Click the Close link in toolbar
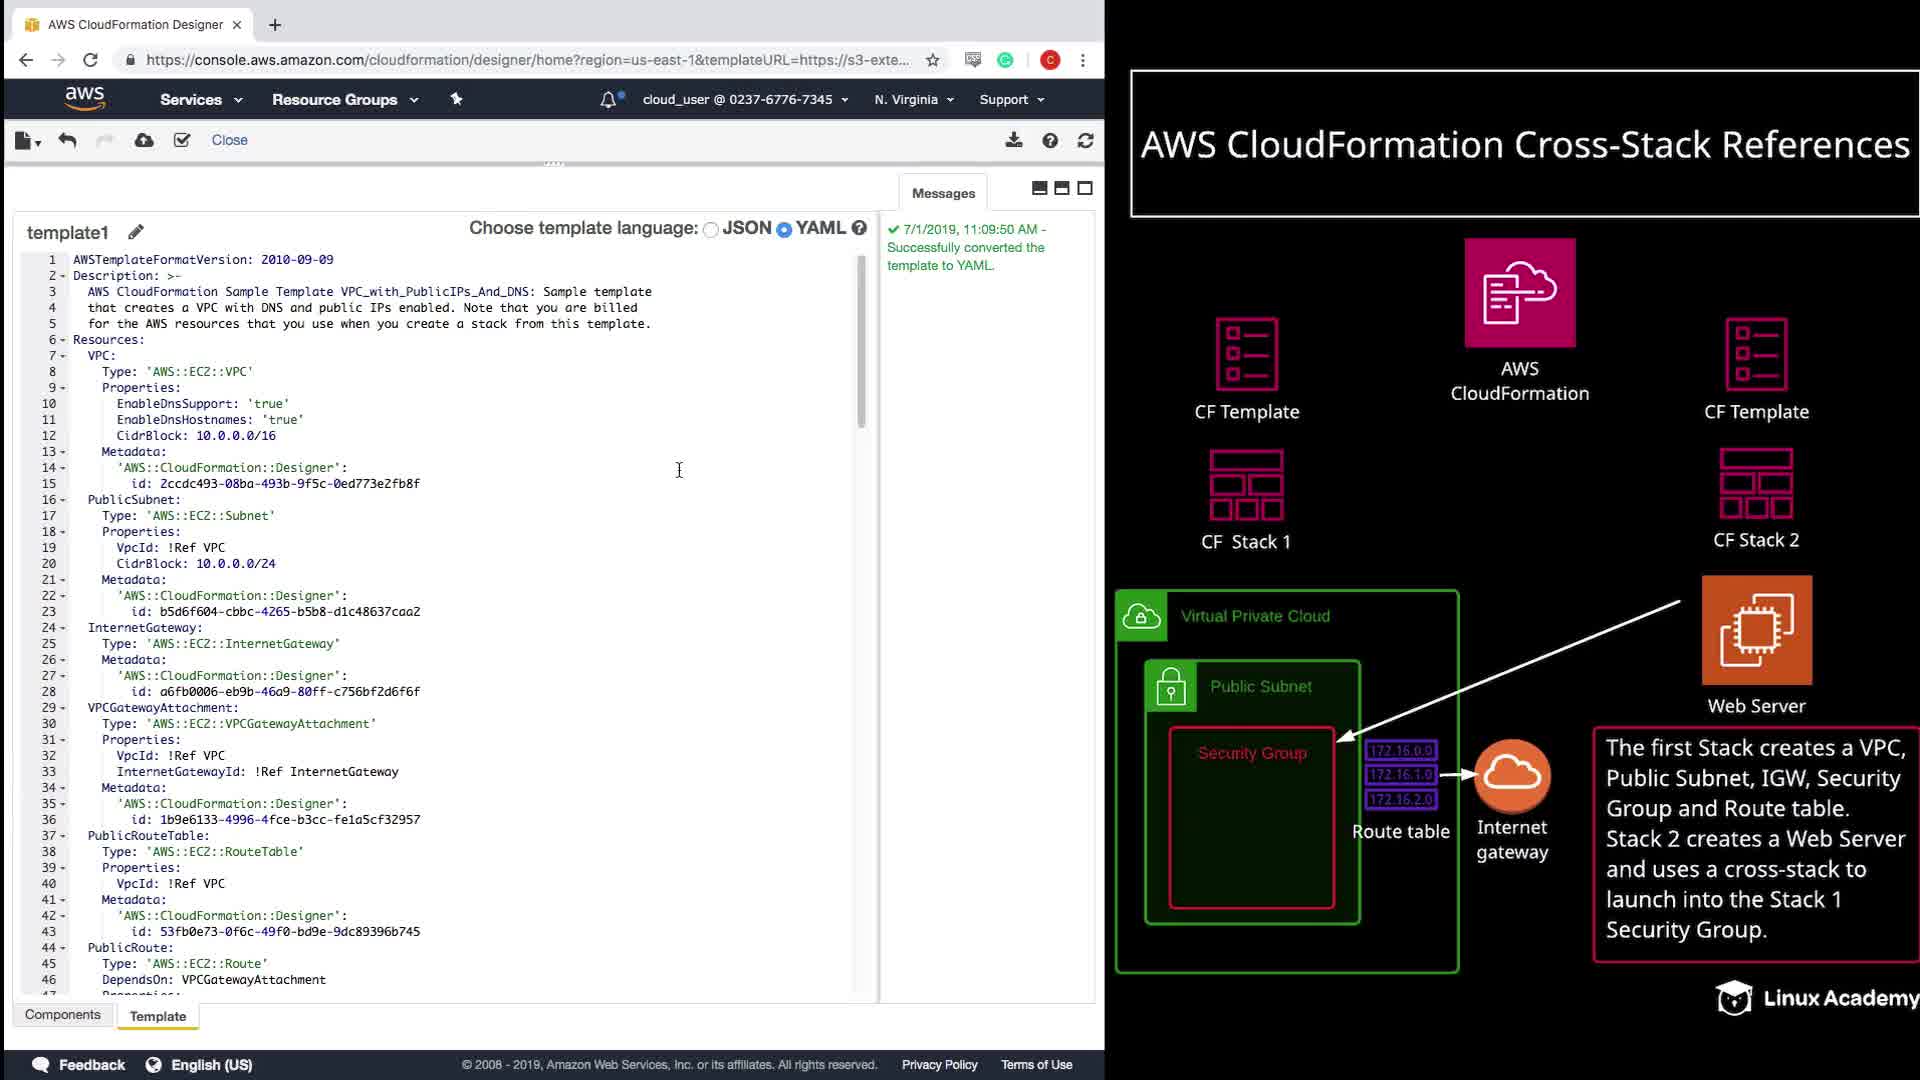The width and height of the screenshot is (1920, 1080). 229,140
